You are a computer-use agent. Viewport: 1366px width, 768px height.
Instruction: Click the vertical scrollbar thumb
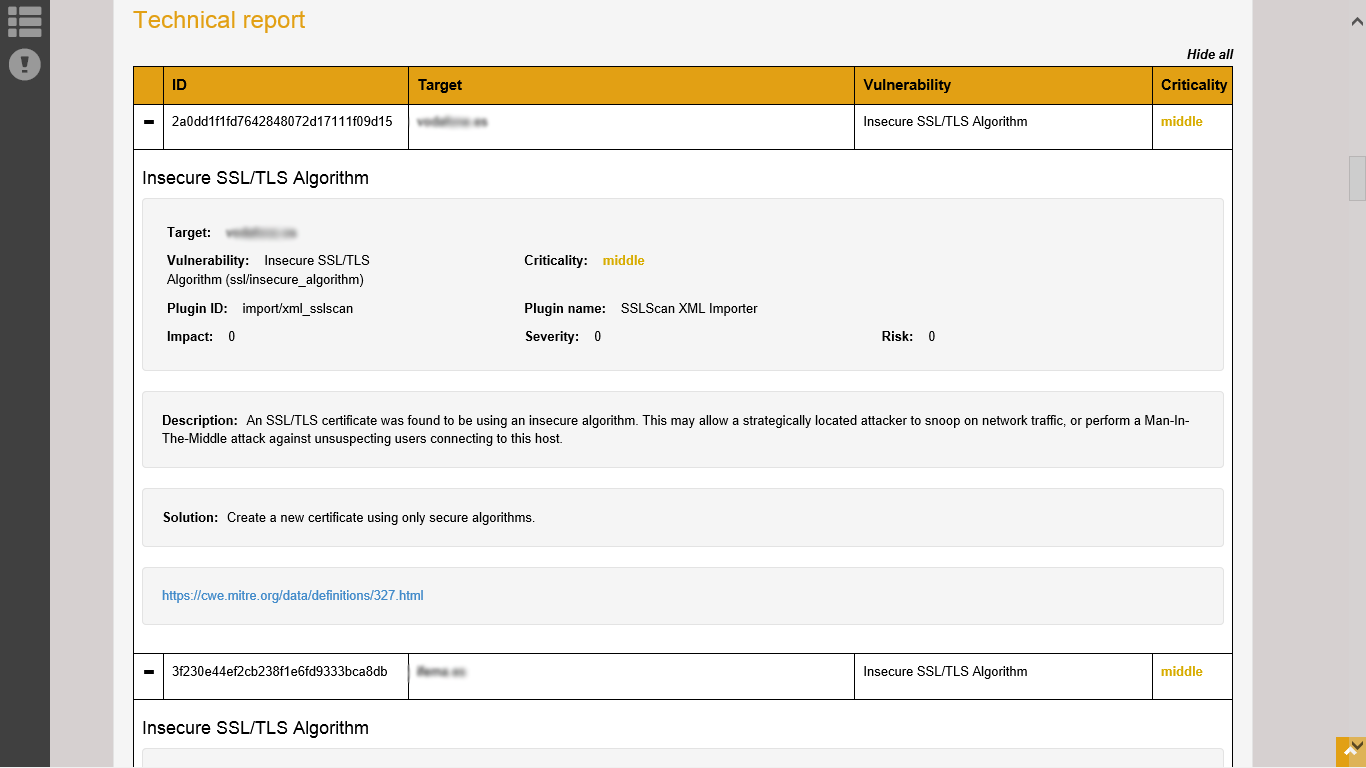(x=1357, y=178)
